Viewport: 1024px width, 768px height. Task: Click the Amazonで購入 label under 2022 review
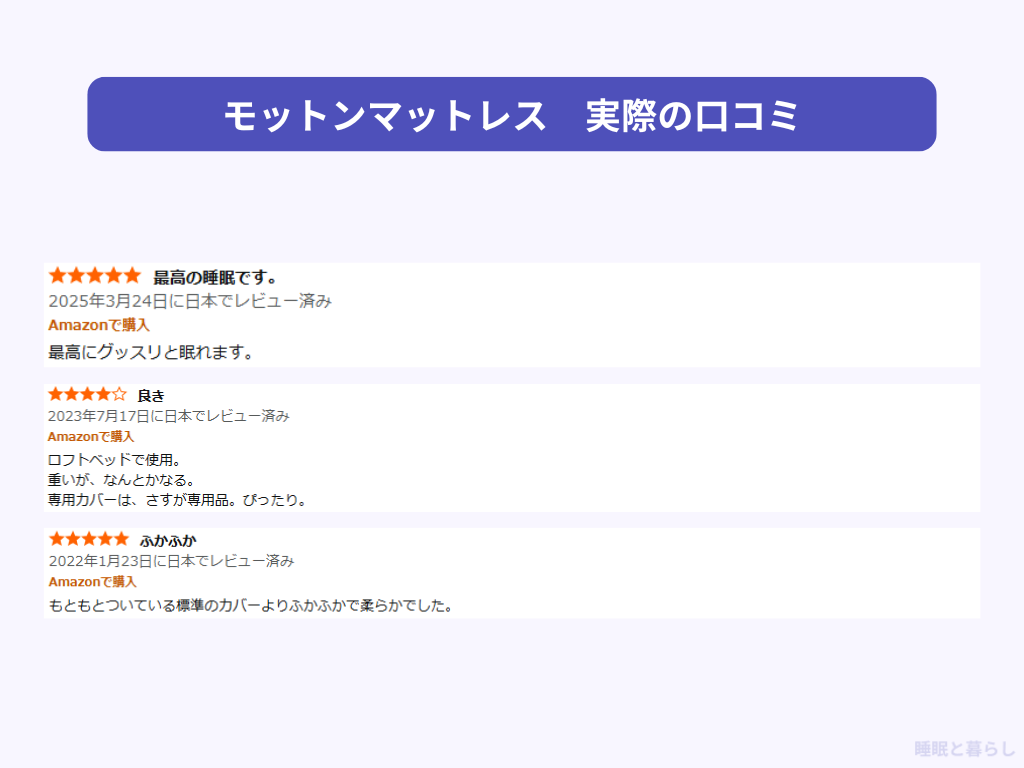[x=93, y=581]
